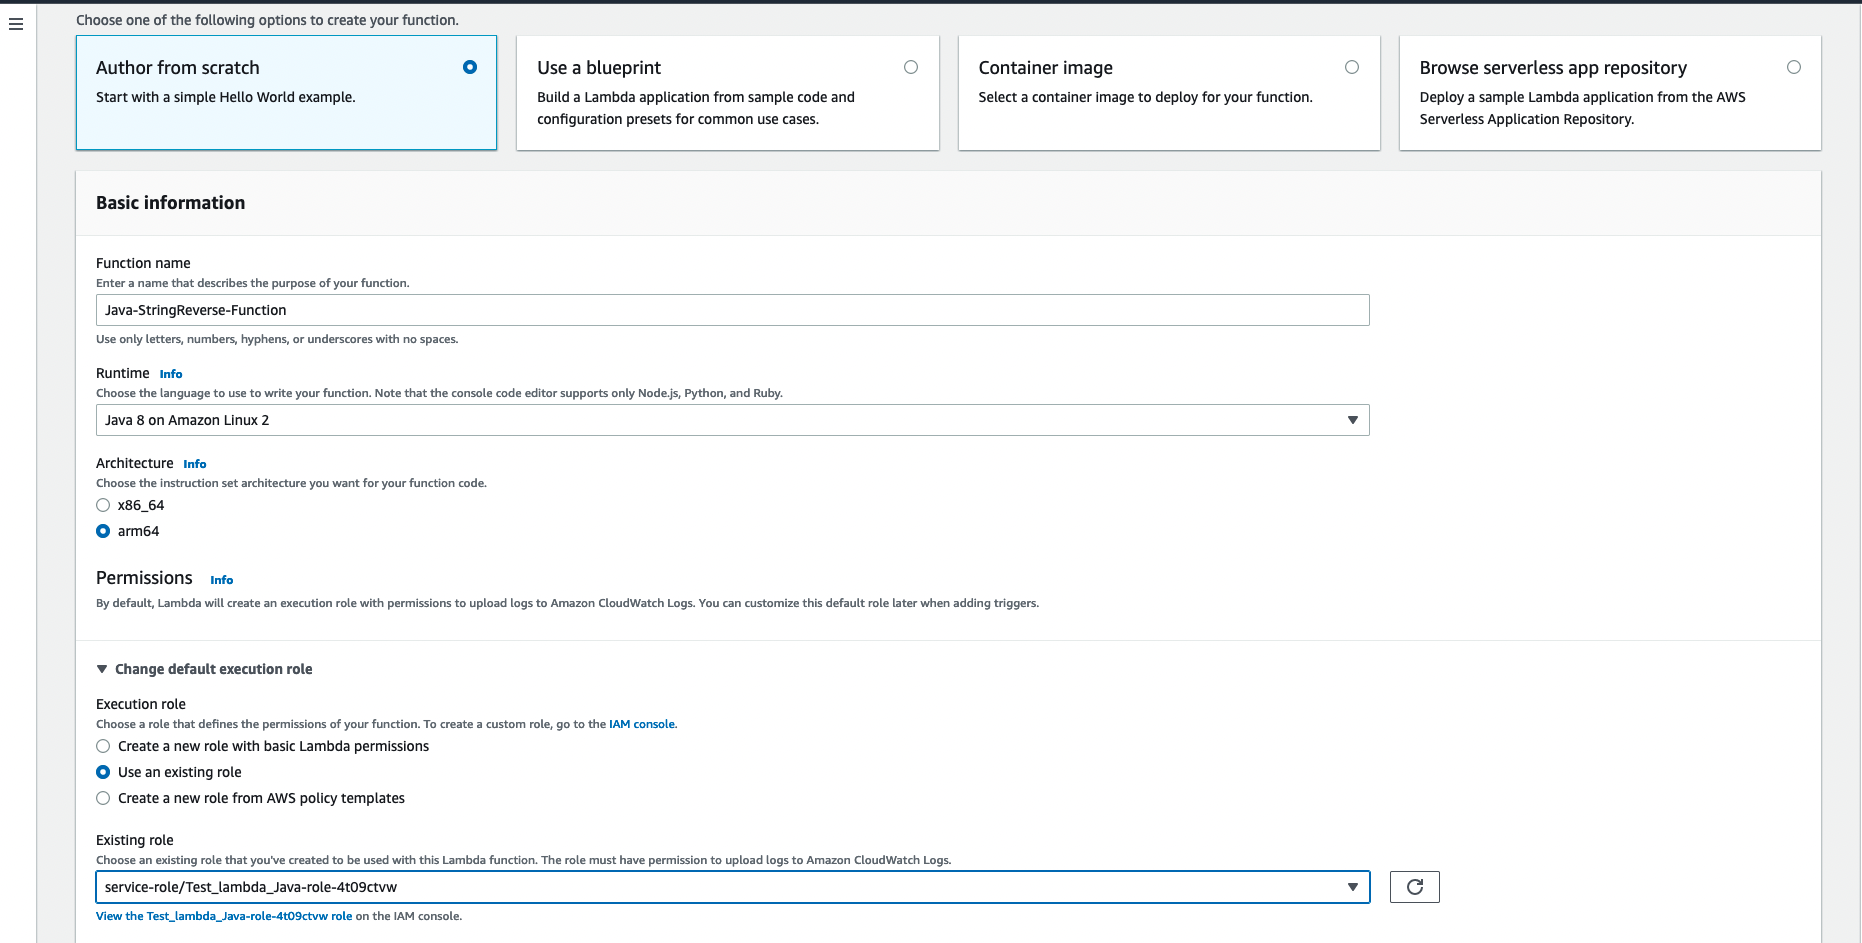
Task: Refresh the existing roles list
Action: tap(1414, 887)
